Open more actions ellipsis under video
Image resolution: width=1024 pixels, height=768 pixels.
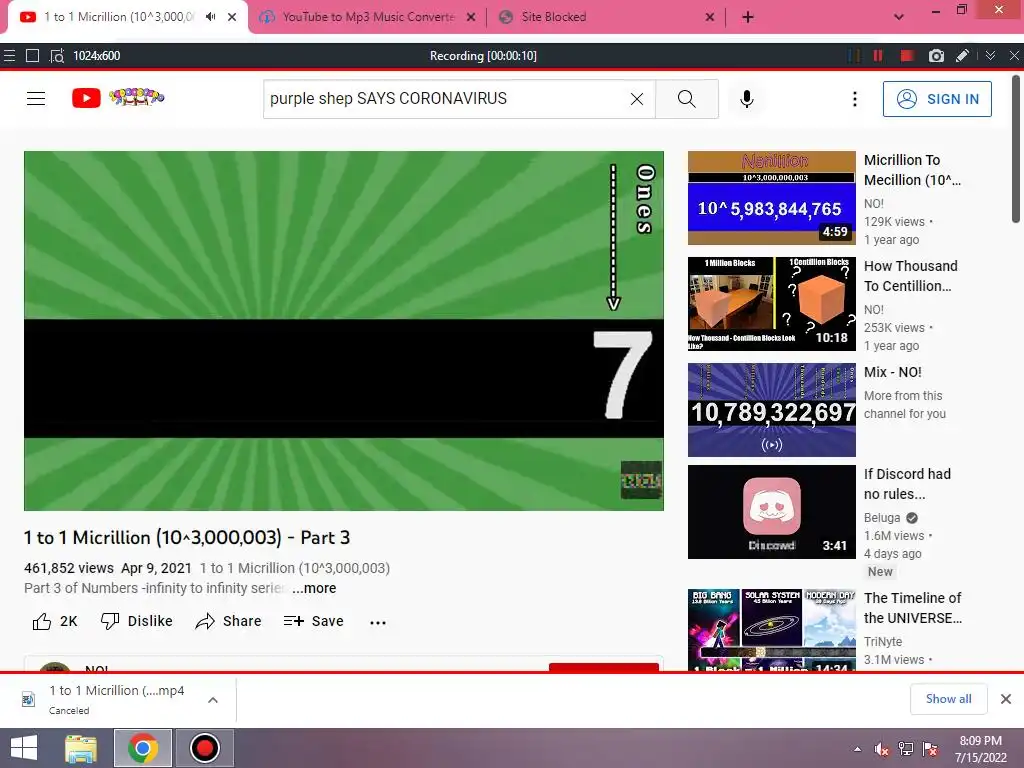(x=377, y=622)
